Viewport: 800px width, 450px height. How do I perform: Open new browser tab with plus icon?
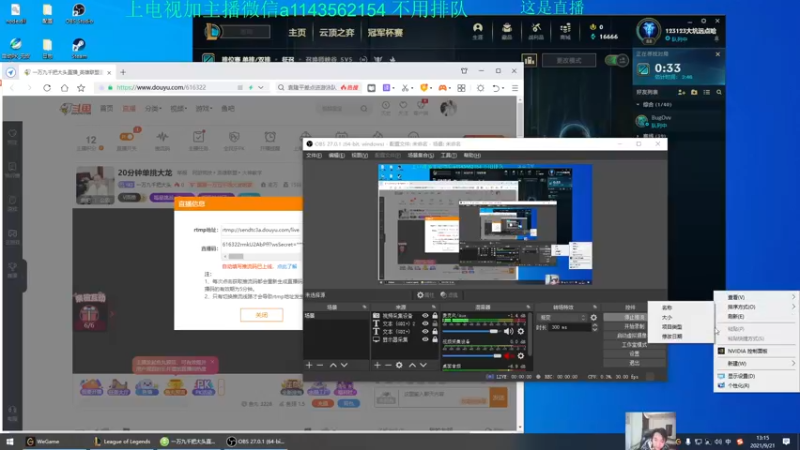coord(123,72)
